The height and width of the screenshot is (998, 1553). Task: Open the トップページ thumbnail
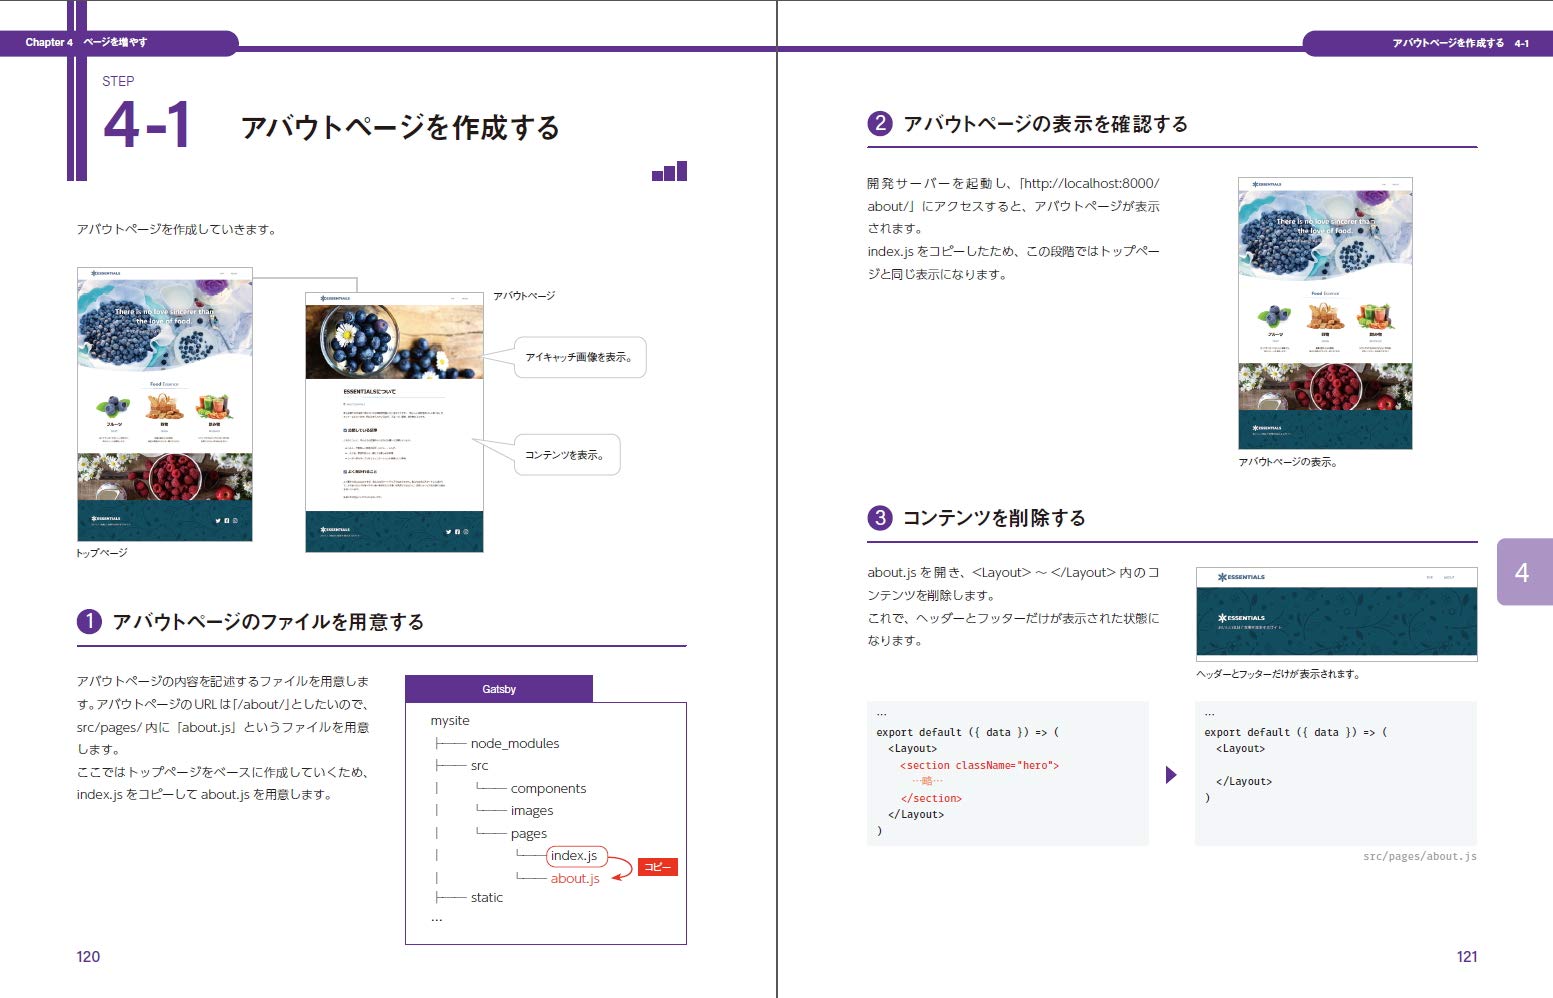point(165,404)
